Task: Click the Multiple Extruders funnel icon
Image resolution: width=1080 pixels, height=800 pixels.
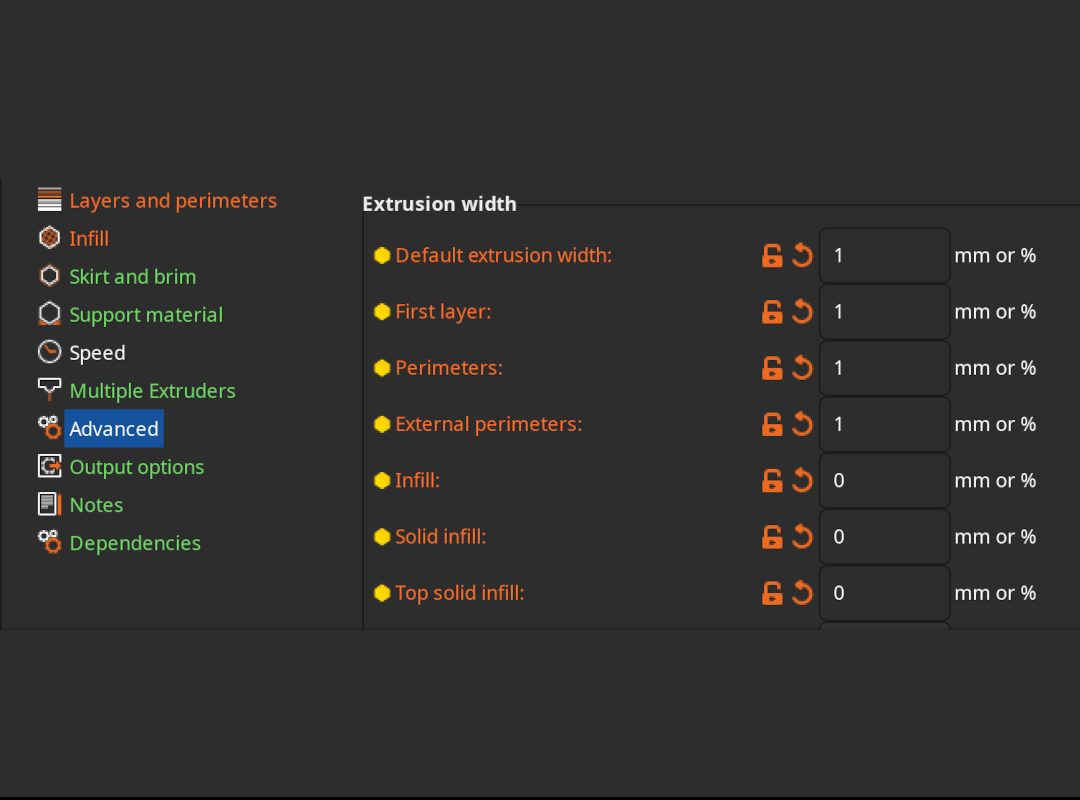Action: (x=50, y=390)
